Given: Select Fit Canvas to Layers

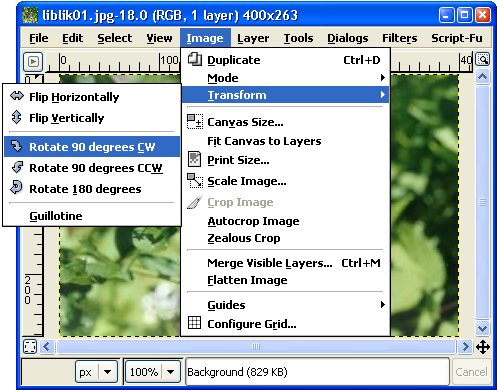Looking at the screenshot, I should click(285, 141).
